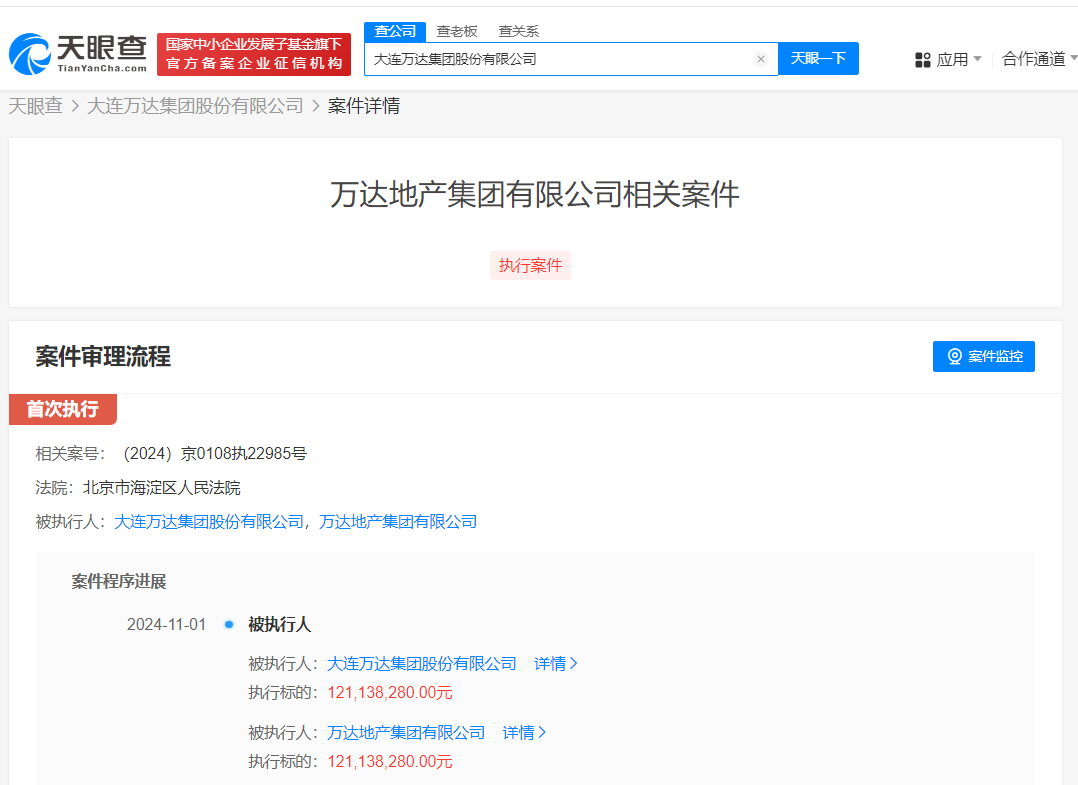
Task: Open 详情 for 万达地产集团有限公司
Action: coord(524,732)
